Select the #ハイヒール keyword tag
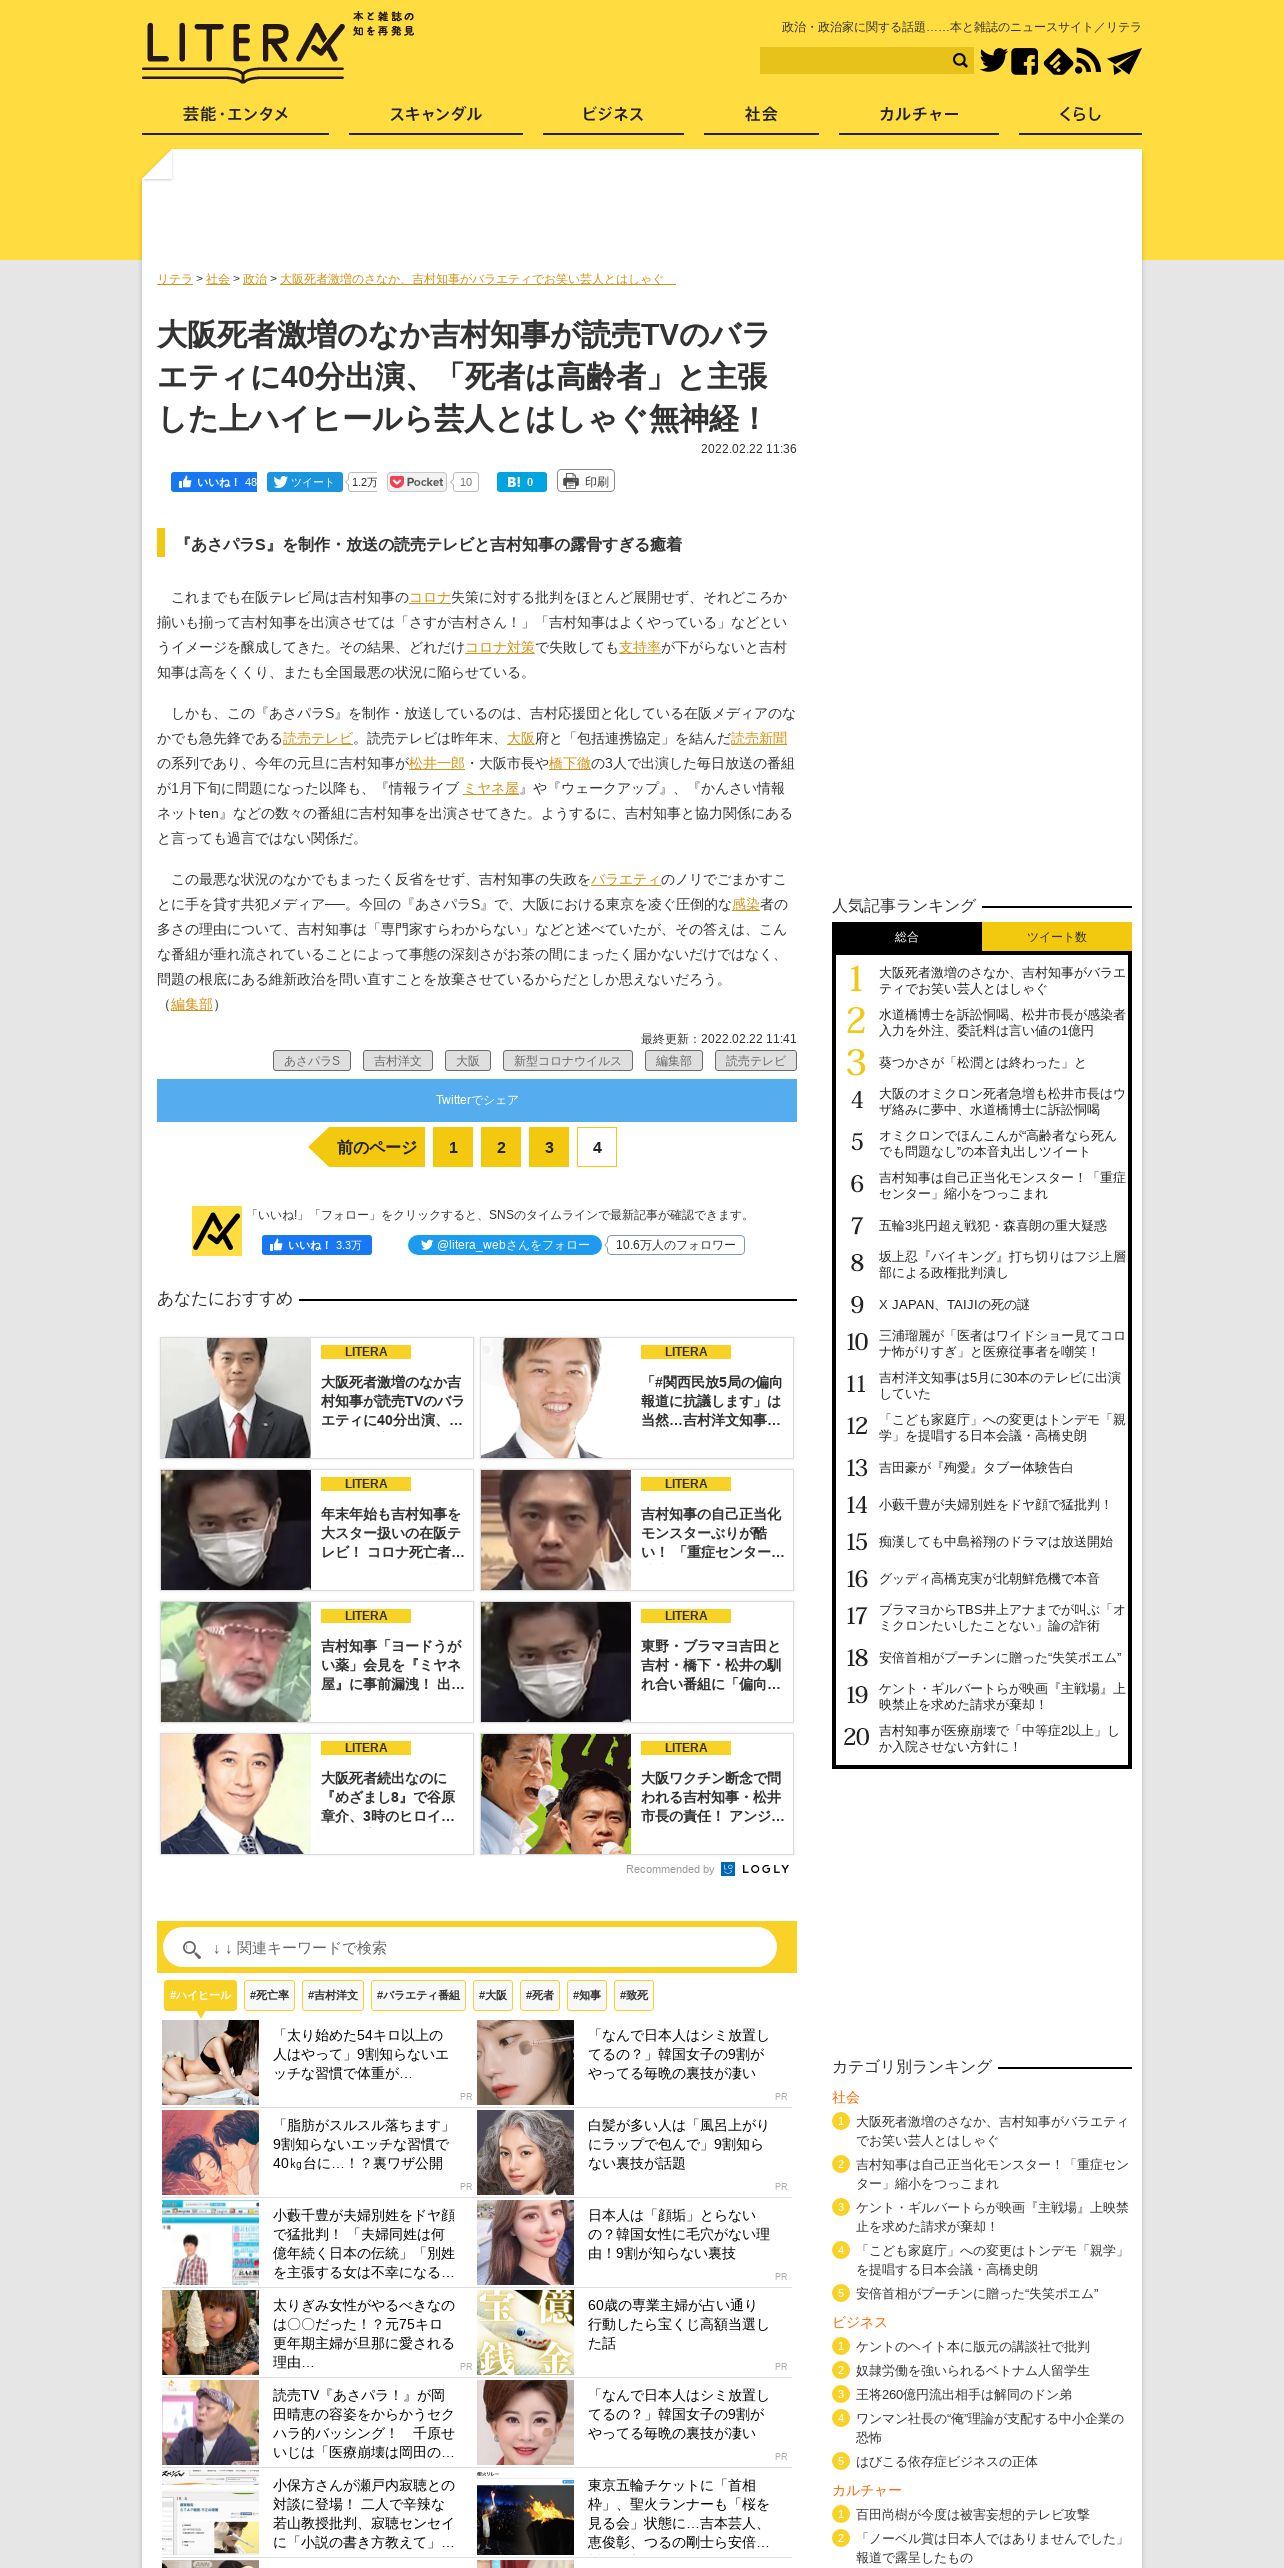The image size is (1284, 2568). [x=200, y=1995]
